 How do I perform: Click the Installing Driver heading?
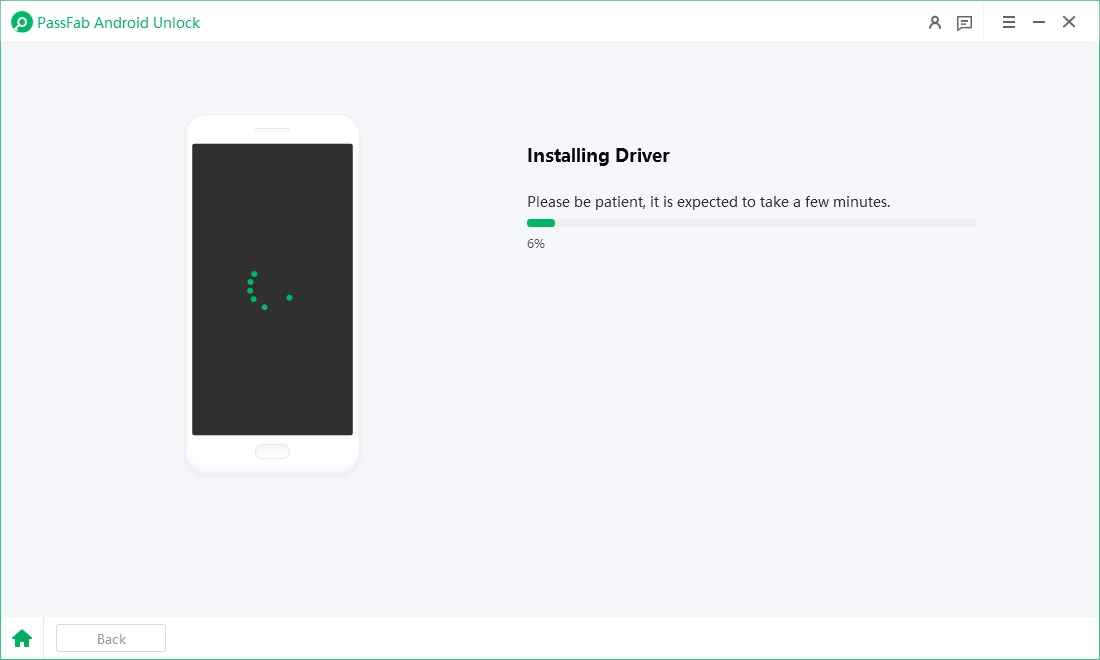coord(598,156)
